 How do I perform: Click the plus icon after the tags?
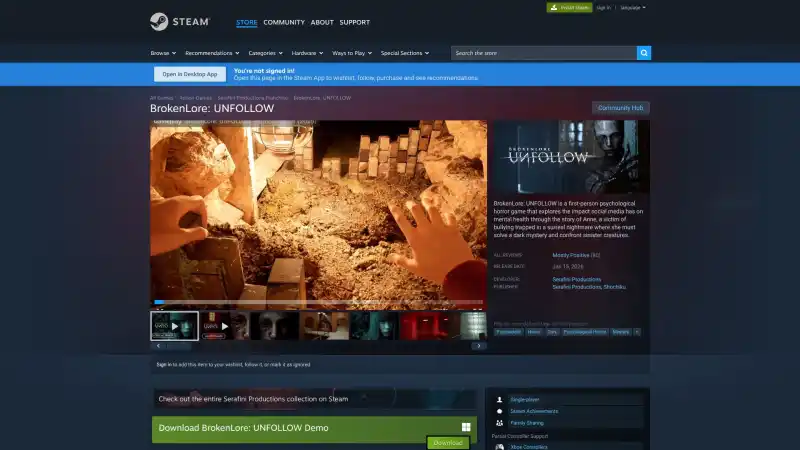coord(637,331)
